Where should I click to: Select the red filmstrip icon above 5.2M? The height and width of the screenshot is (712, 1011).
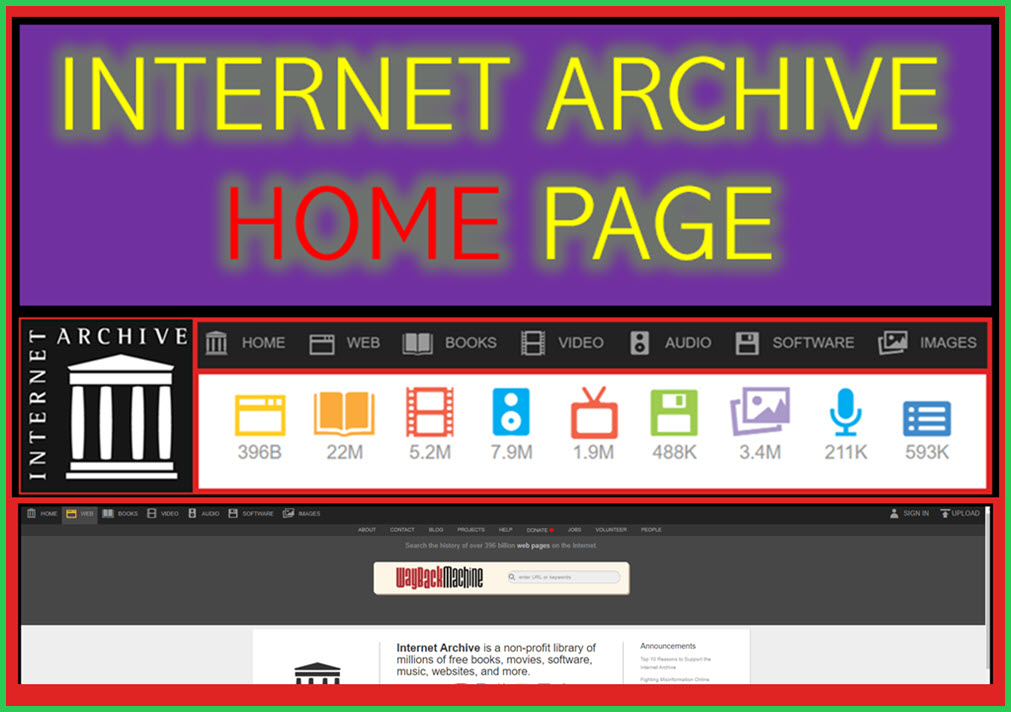pyautogui.click(x=429, y=411)
